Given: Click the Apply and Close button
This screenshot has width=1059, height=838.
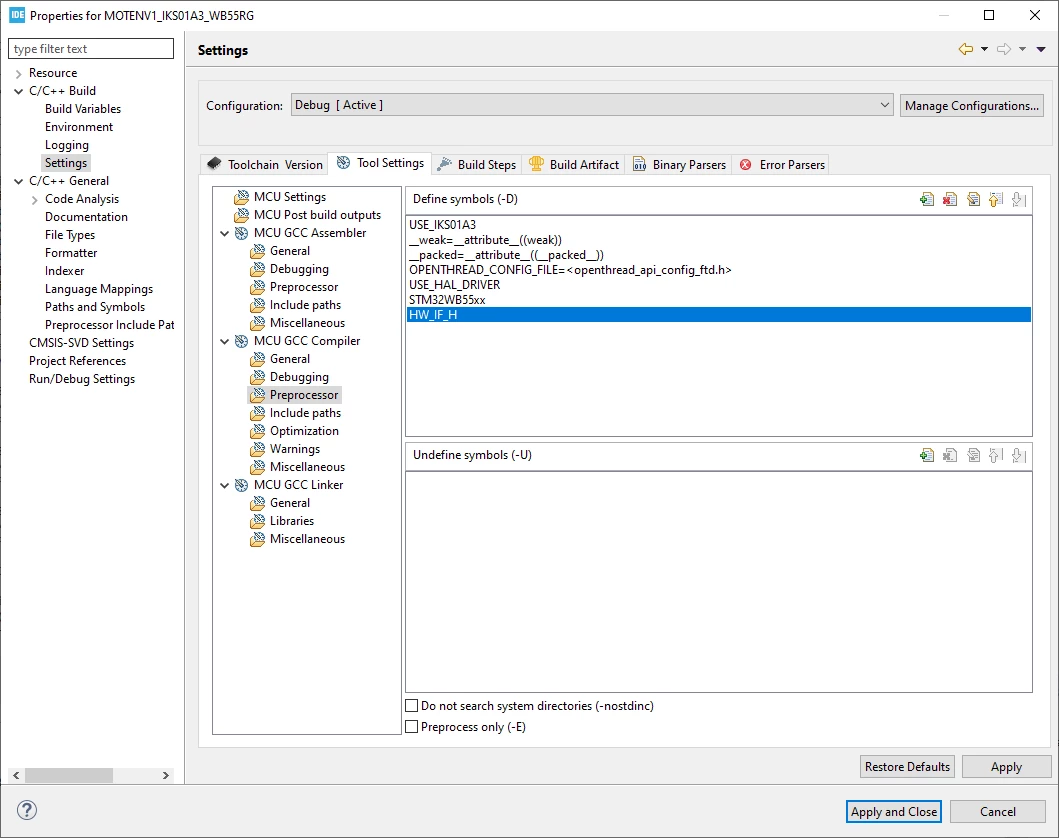Looking at the screenshot, I should point(894,812).
